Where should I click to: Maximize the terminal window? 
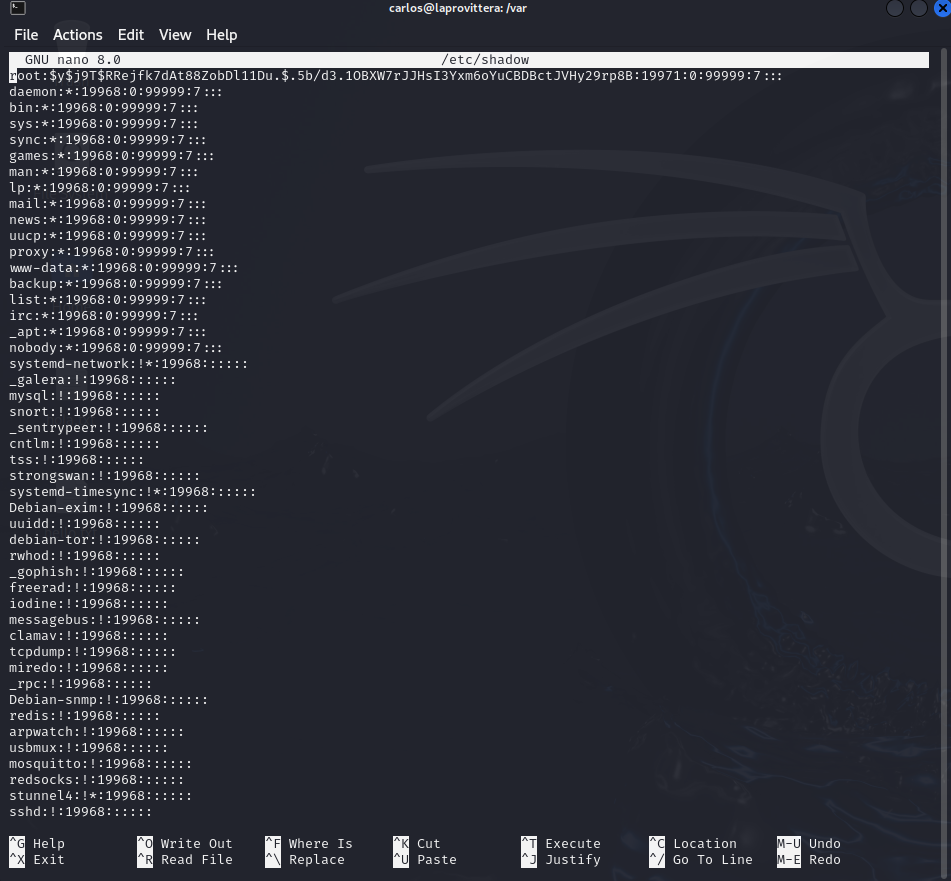(919, 8)
